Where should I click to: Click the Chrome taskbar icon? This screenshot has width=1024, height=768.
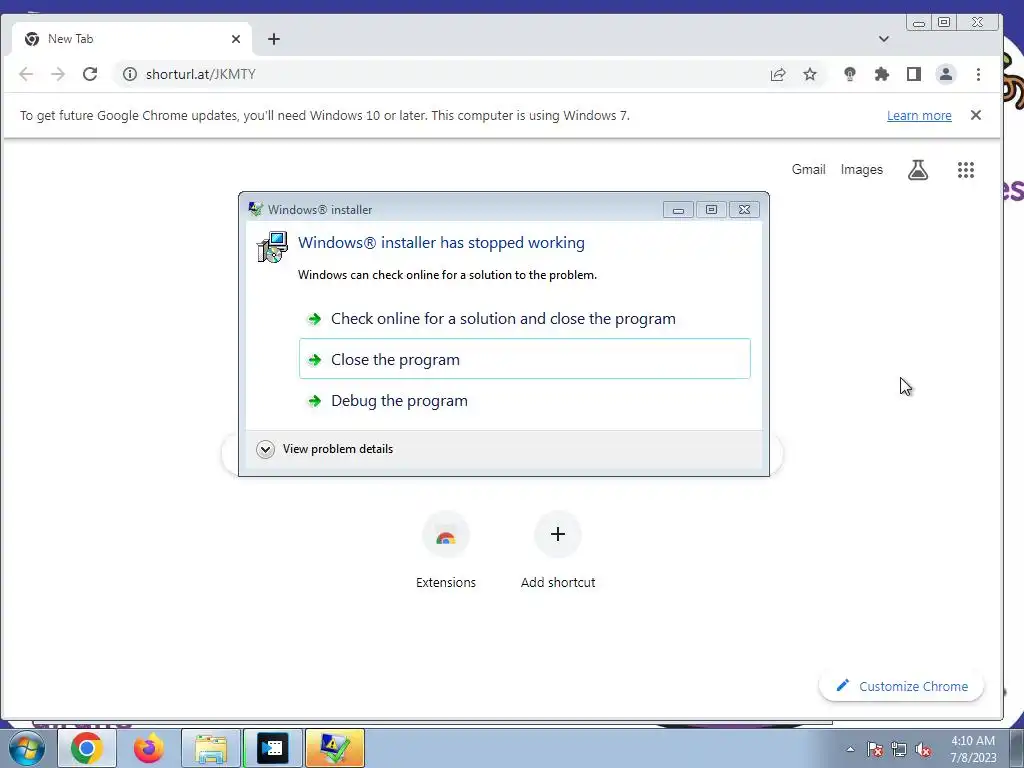87,748
